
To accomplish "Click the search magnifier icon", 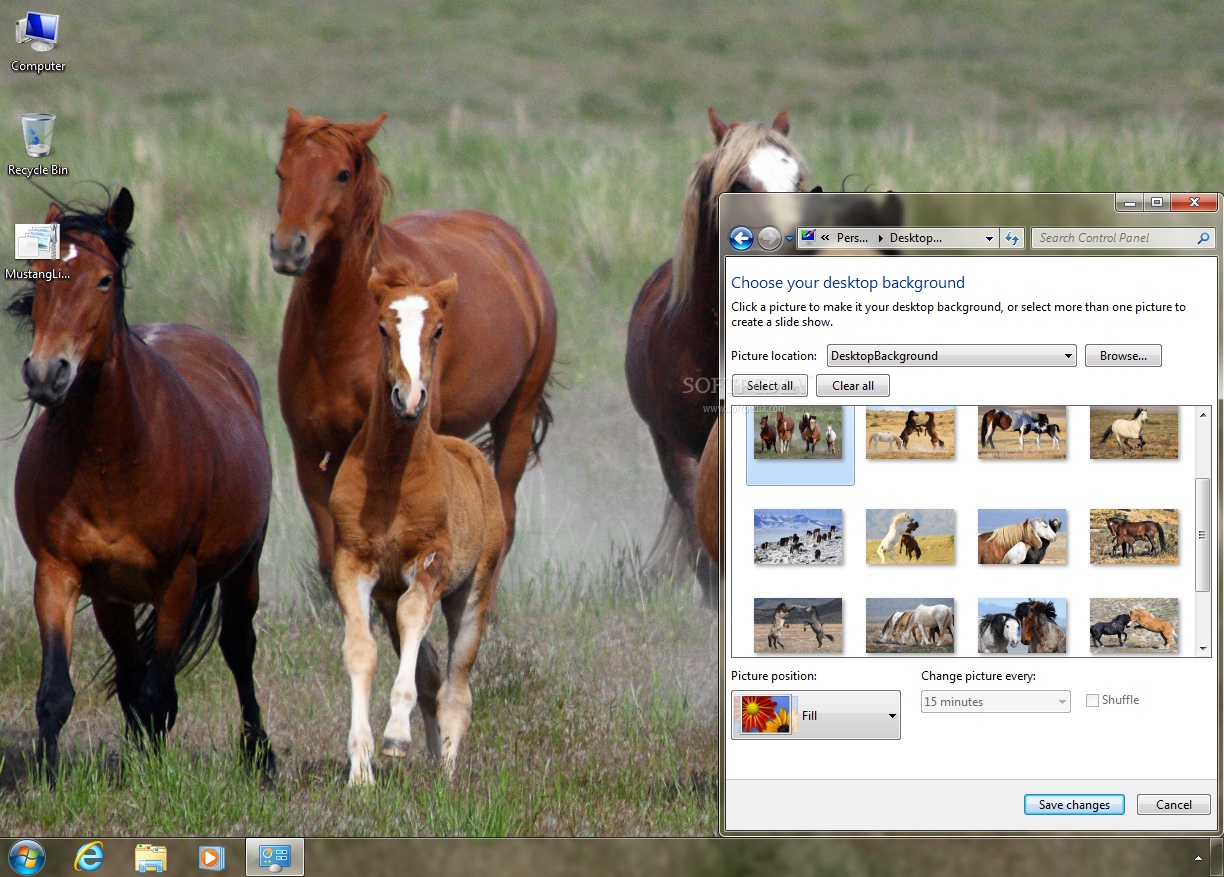I will [1203, 238].
